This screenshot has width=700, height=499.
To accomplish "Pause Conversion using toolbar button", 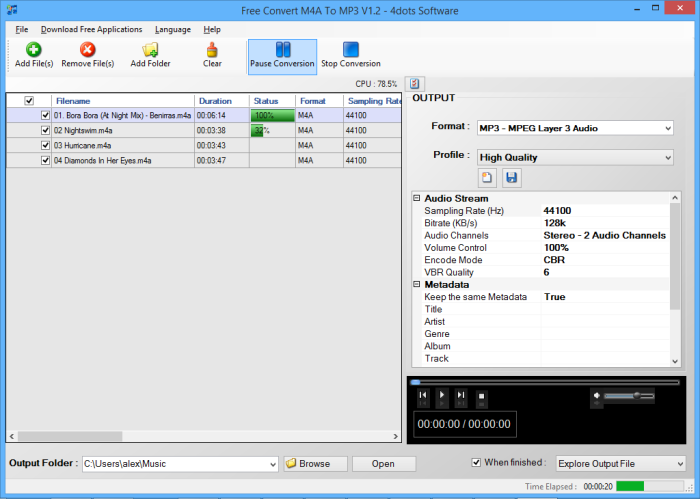I will click(x=282, y=57).
